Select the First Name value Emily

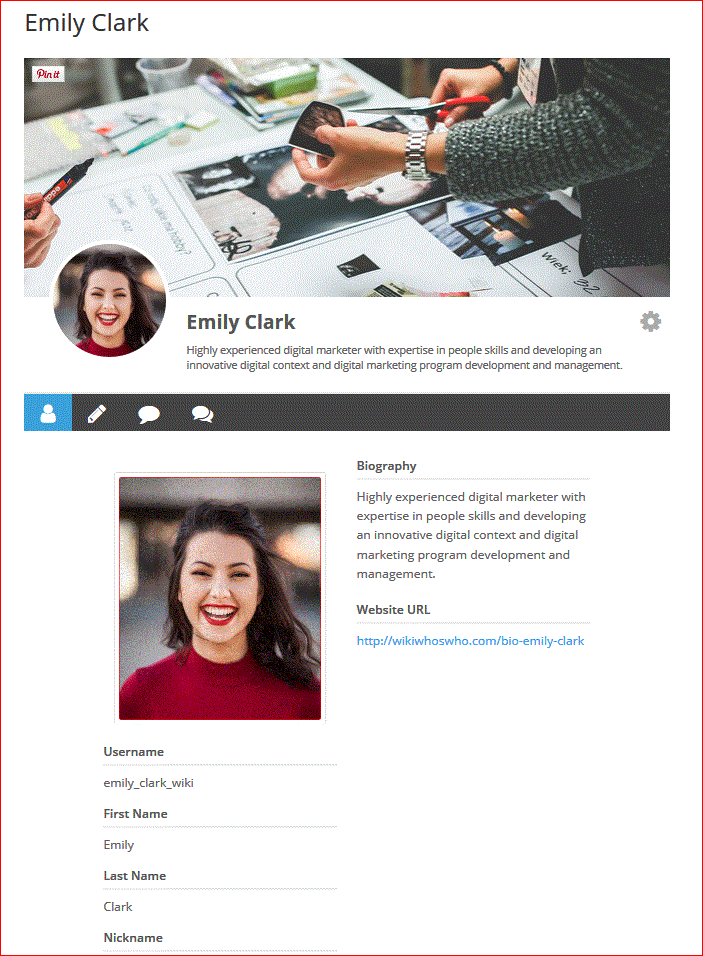pyautogui.click(x=119, y=845)
